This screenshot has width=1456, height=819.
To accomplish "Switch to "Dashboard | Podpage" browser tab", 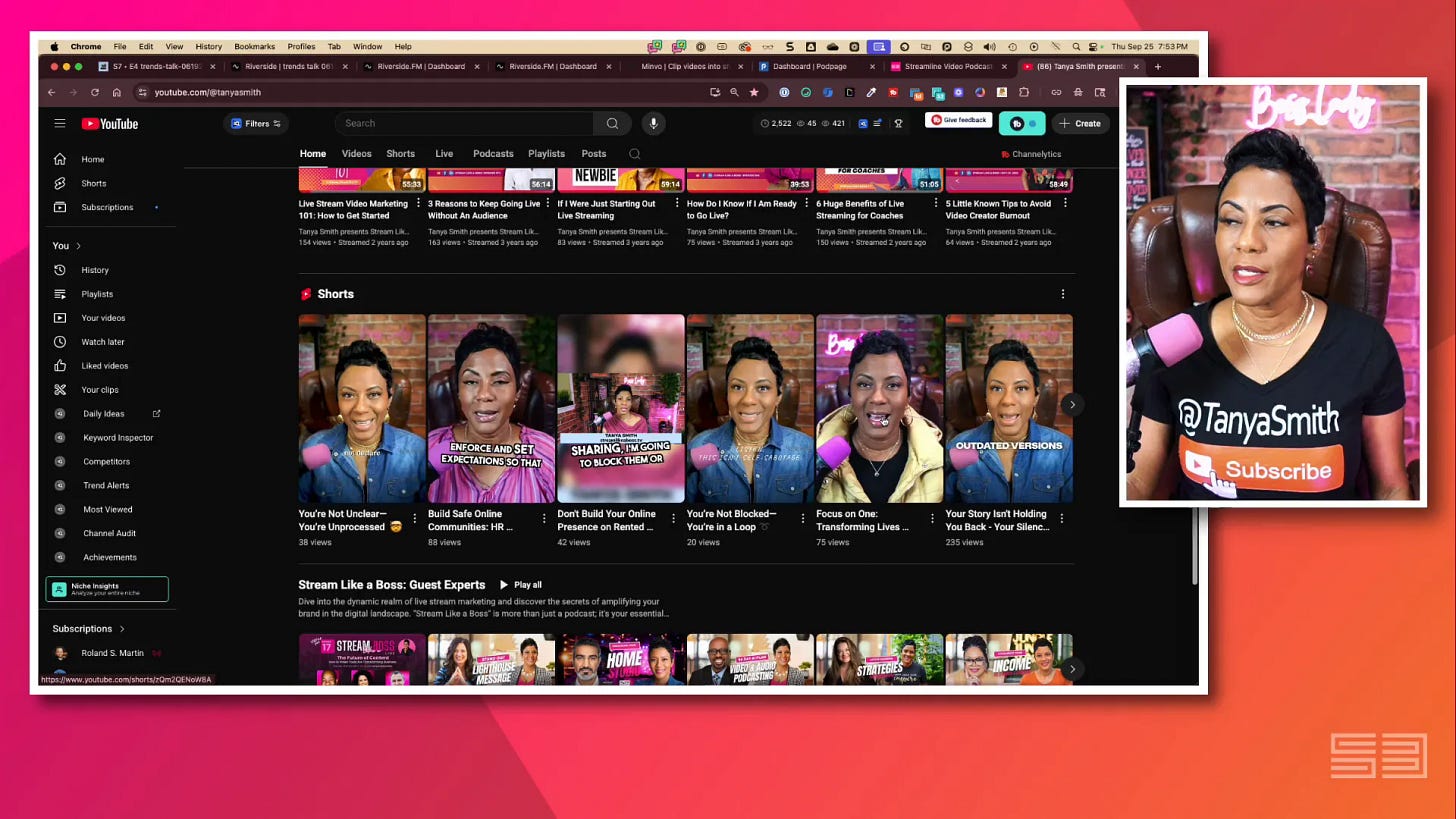I will pos(815,67).
